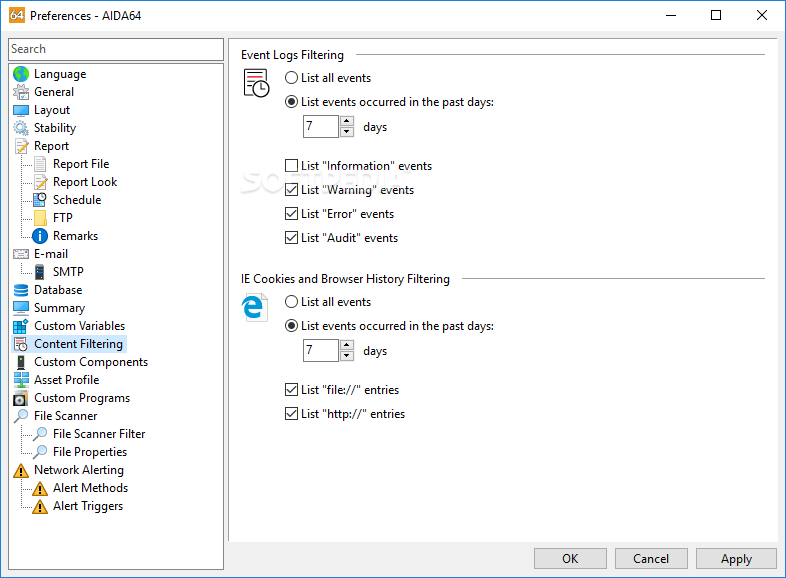Click the OK button

pos(570,558)
